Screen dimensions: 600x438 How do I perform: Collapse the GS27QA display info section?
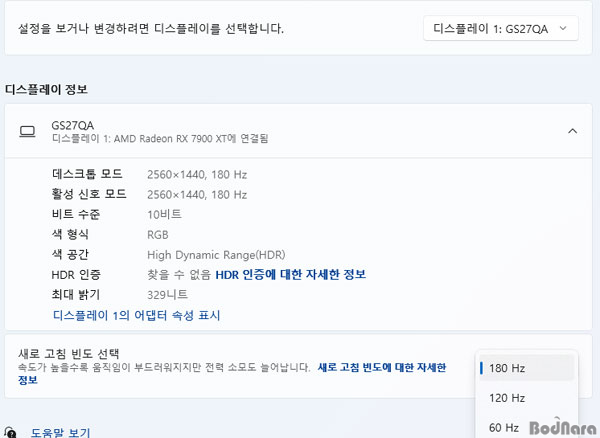point(572,131)
